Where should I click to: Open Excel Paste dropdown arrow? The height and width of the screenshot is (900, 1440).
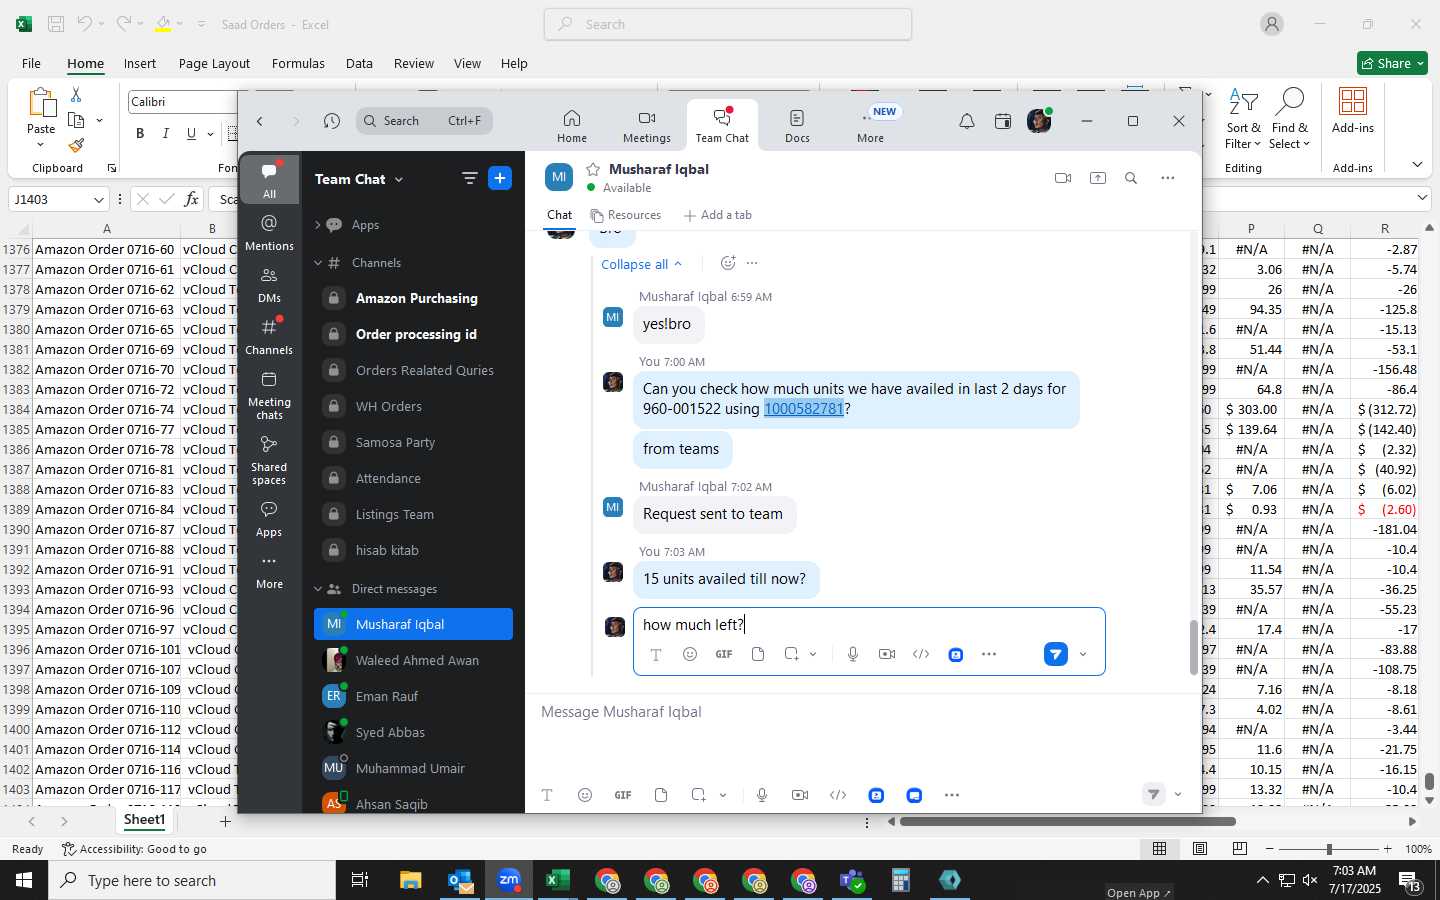point(41,145)
